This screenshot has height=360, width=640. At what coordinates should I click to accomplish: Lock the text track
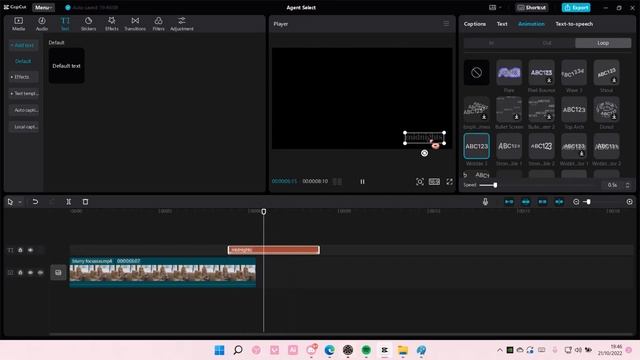20,250
